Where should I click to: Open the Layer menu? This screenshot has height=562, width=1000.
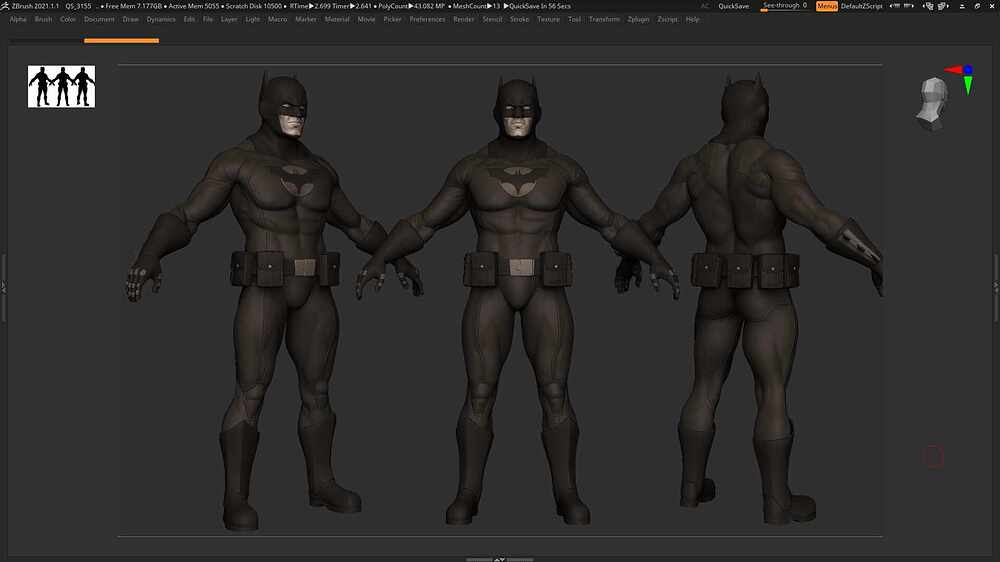click(x=229, y=19)
